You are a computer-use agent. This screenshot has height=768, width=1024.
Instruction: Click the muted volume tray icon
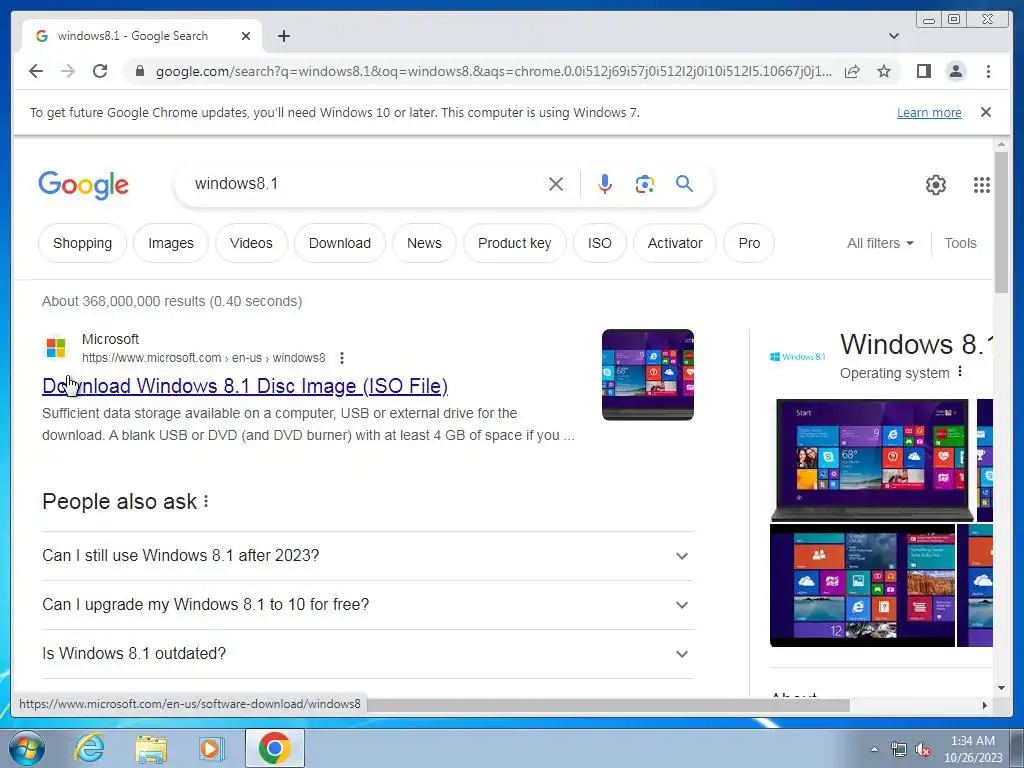tap(923, 750)
